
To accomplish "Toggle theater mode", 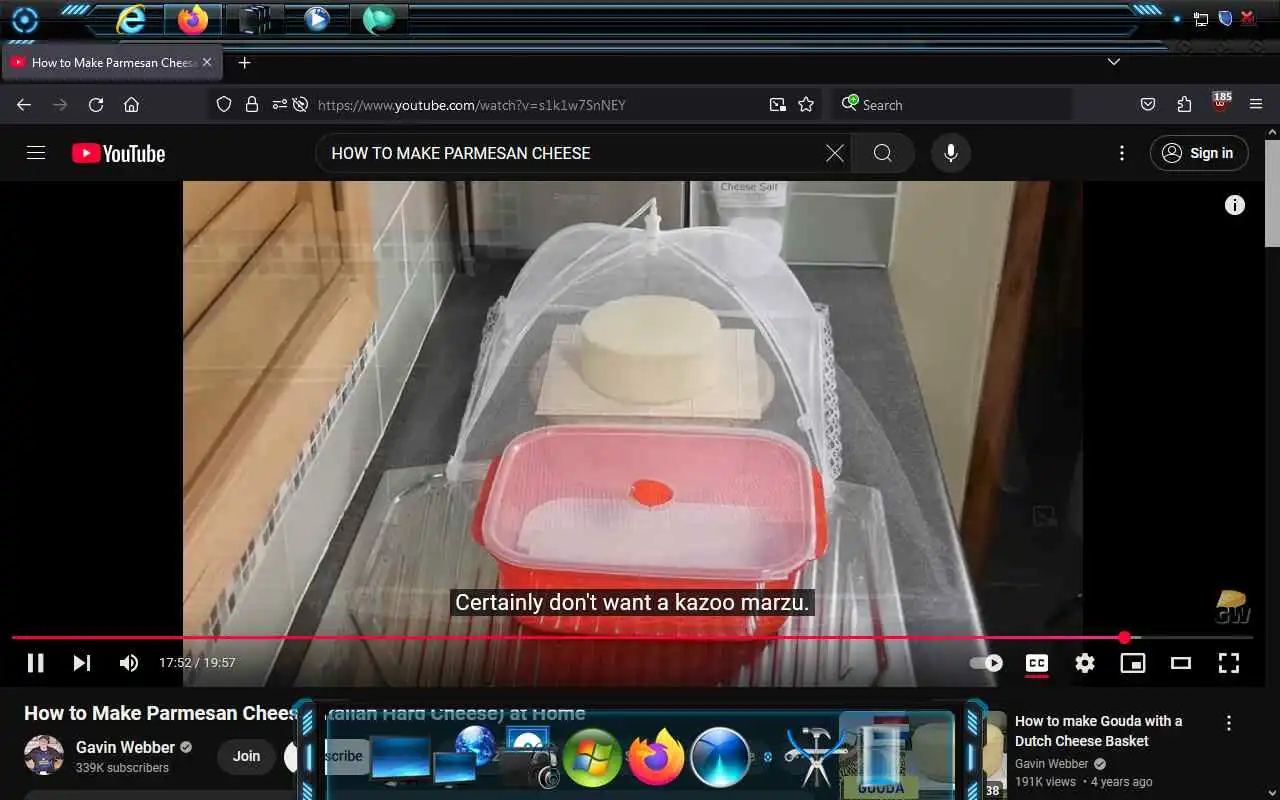I will (x=1181, y=663).
